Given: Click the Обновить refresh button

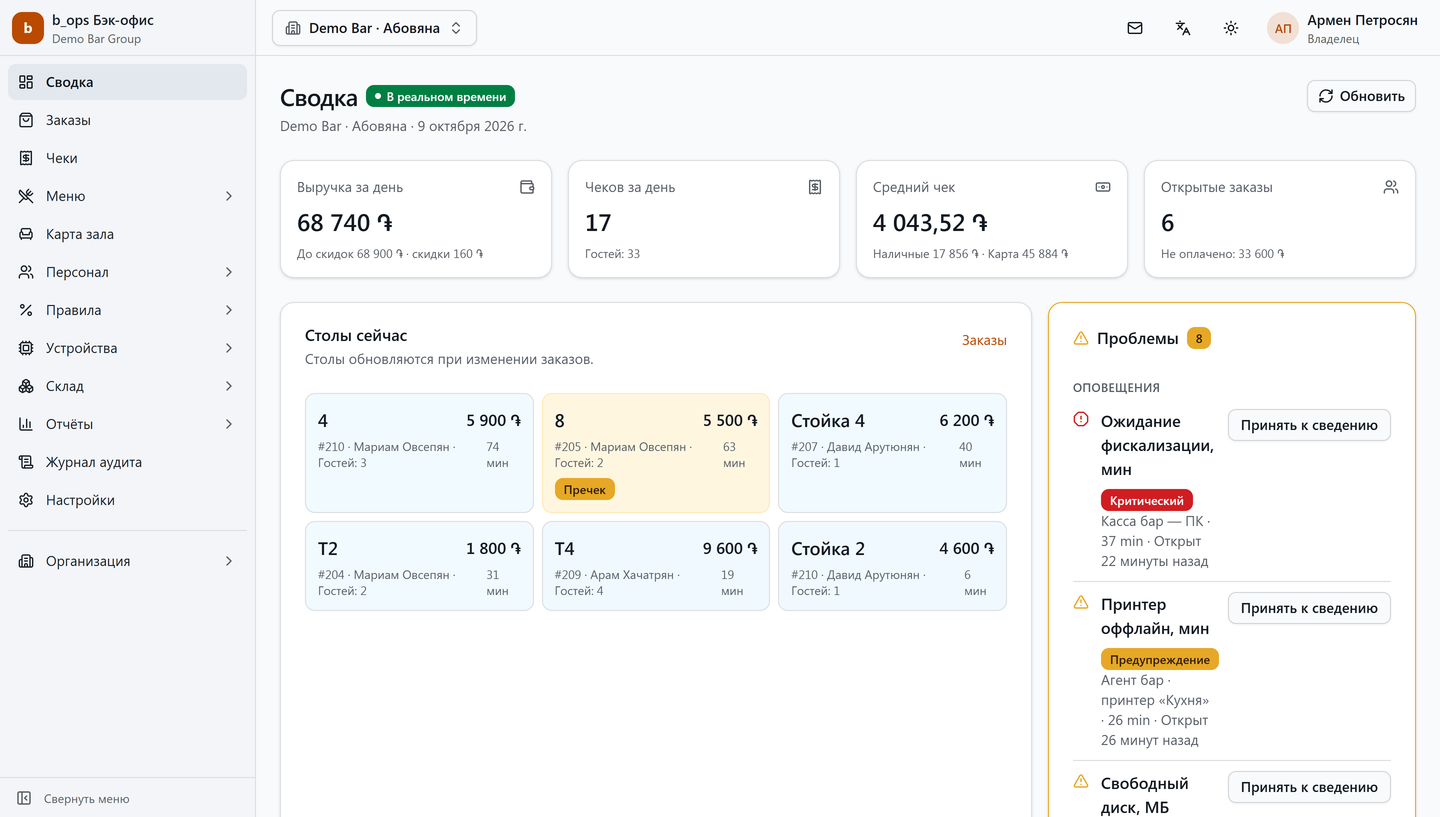Looking at the screenshot, I should [1361, 96].
